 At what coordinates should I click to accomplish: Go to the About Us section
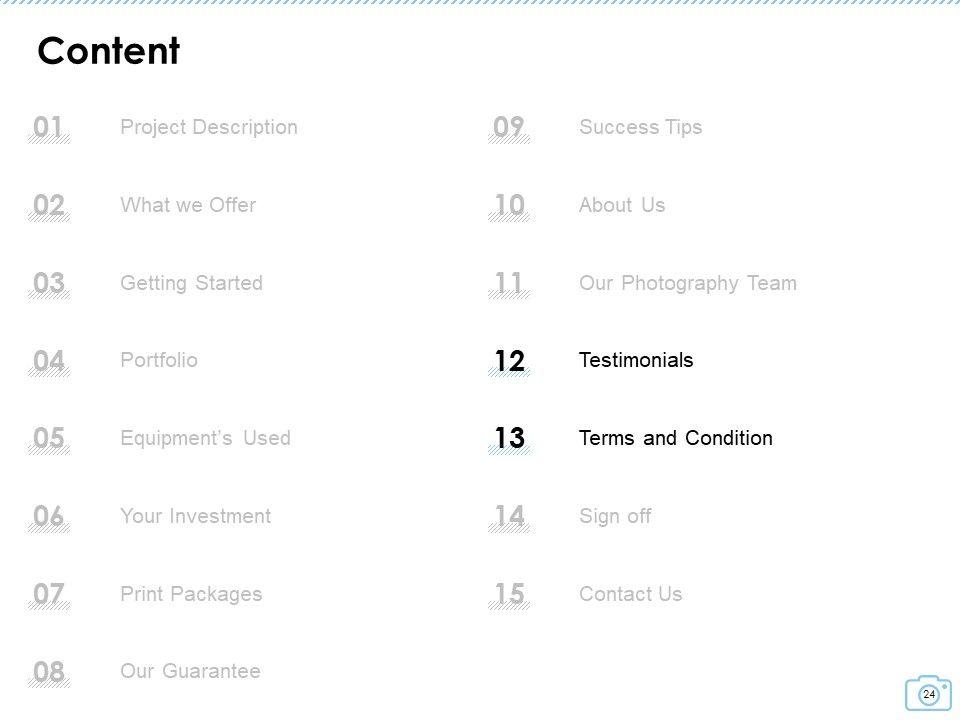(621, 205)
